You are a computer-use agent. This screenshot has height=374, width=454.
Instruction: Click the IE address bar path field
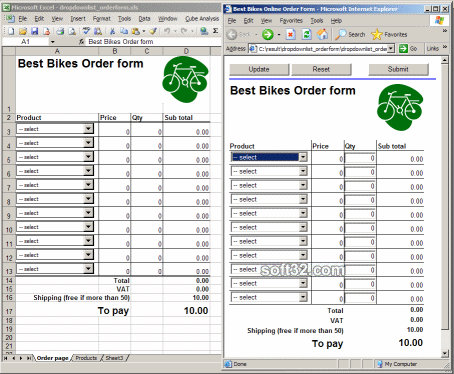(322, 49)
